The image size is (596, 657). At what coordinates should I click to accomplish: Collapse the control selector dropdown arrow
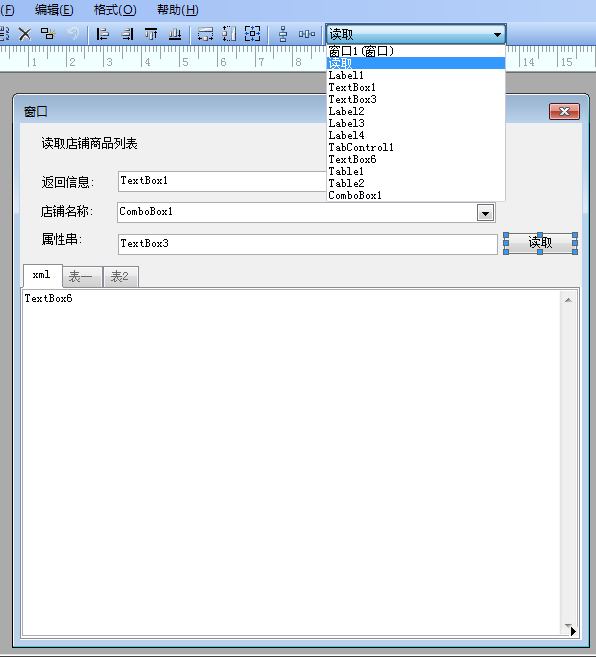(x=498, y=34)
